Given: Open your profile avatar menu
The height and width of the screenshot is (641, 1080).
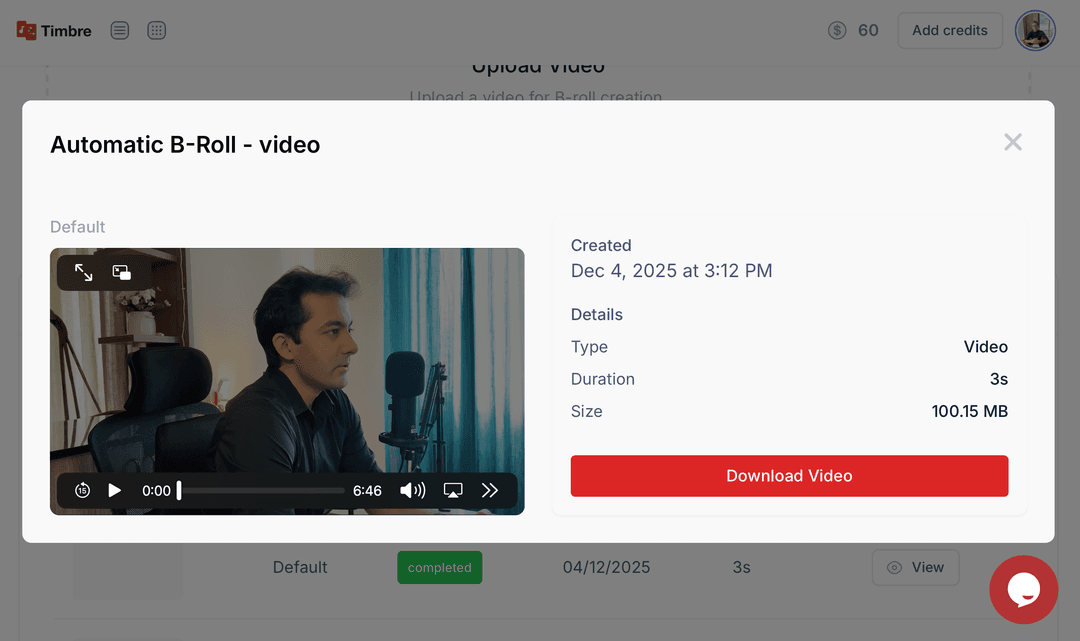Looking at the screenshot, I should (1035, 30).
